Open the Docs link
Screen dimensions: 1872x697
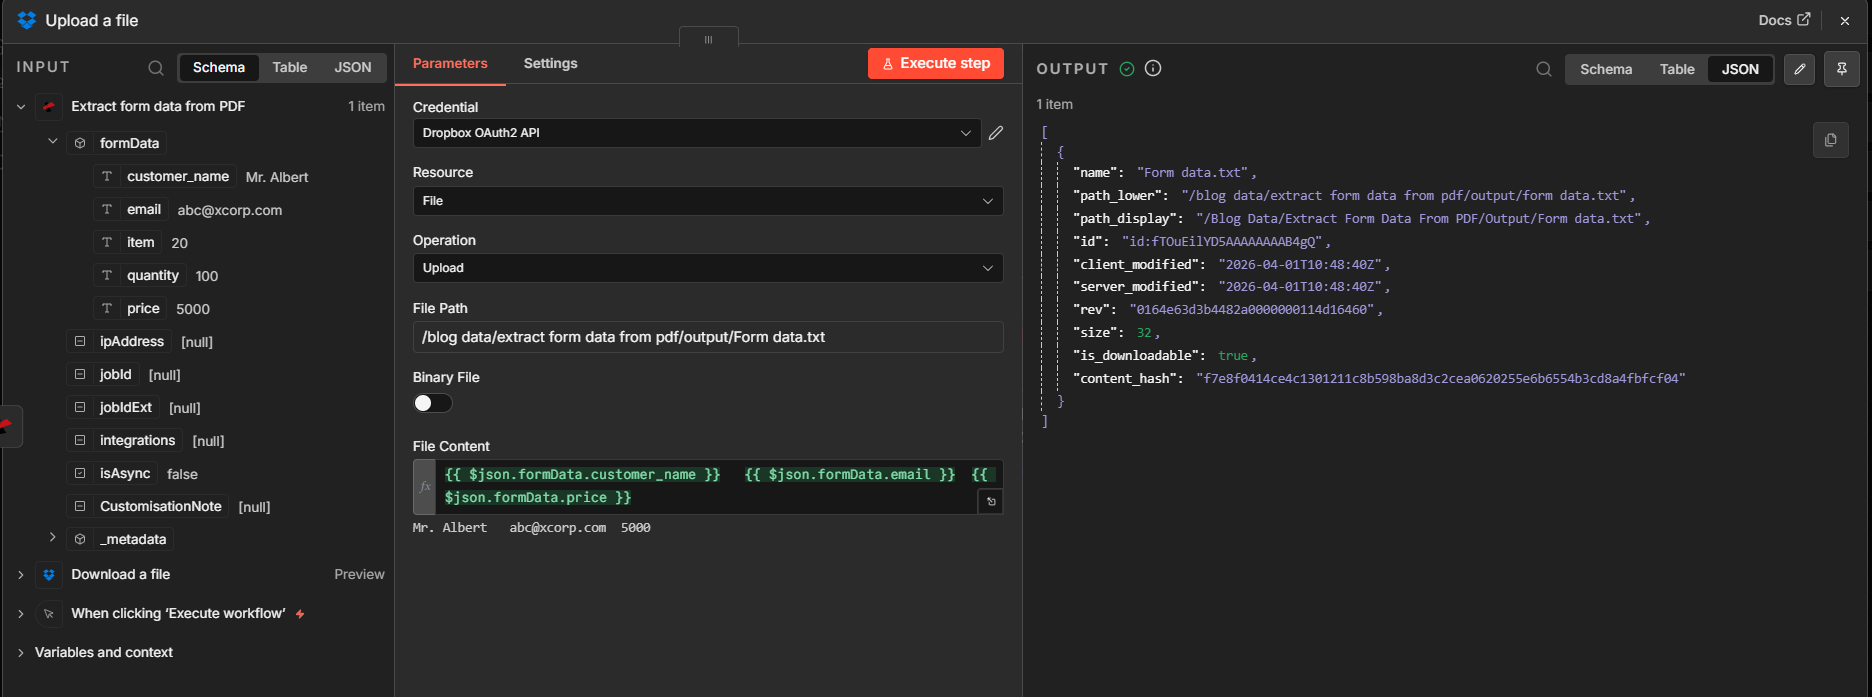pyautogui.click(x=1783, y=20)
